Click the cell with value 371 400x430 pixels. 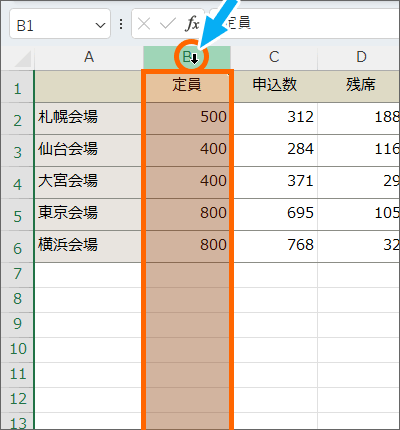(x=274, y=182)
